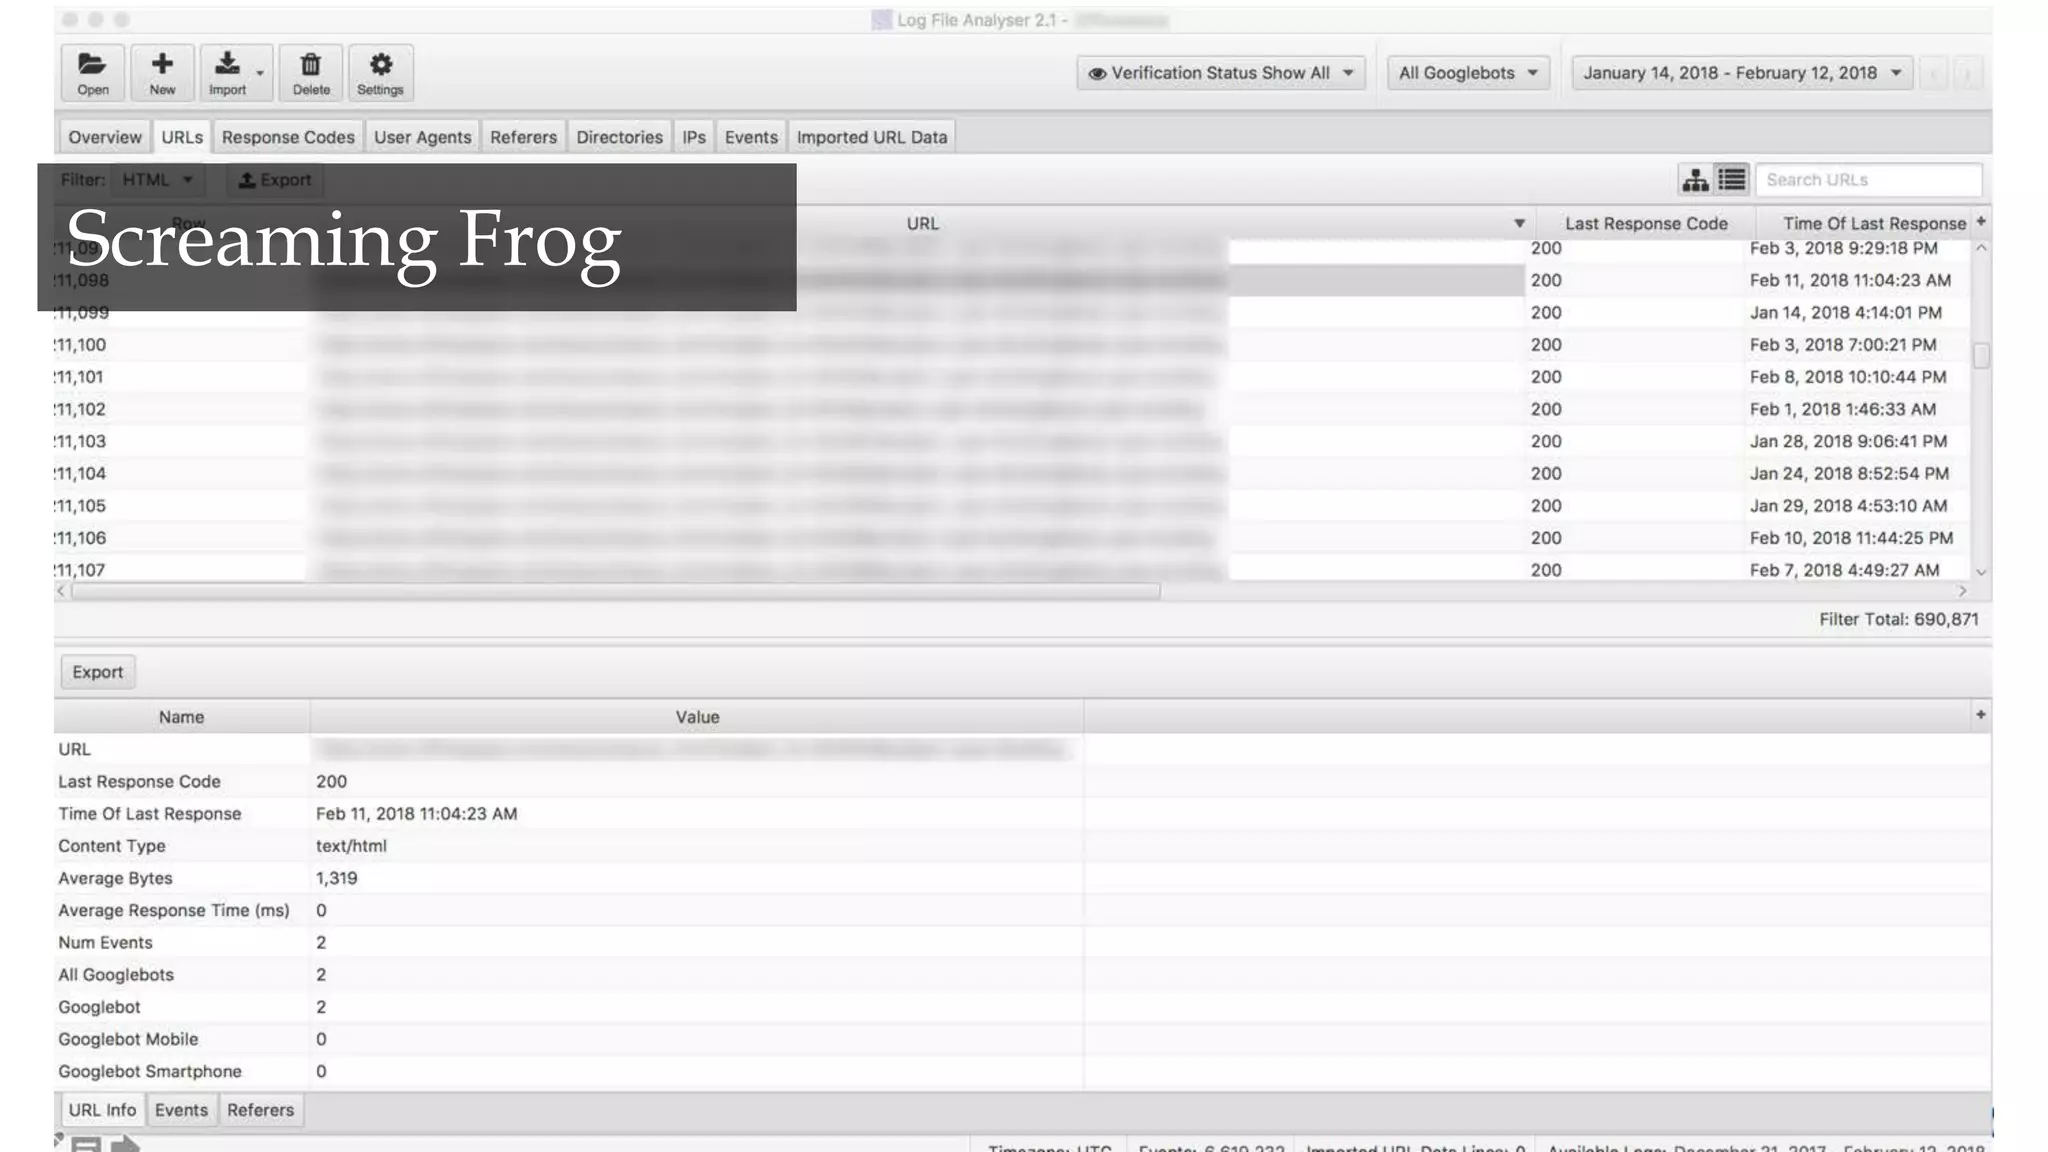The width and height of the screenshot is (2048, 1152).
Task: Go to the next date range arrow
Action: coord(1967,73)
